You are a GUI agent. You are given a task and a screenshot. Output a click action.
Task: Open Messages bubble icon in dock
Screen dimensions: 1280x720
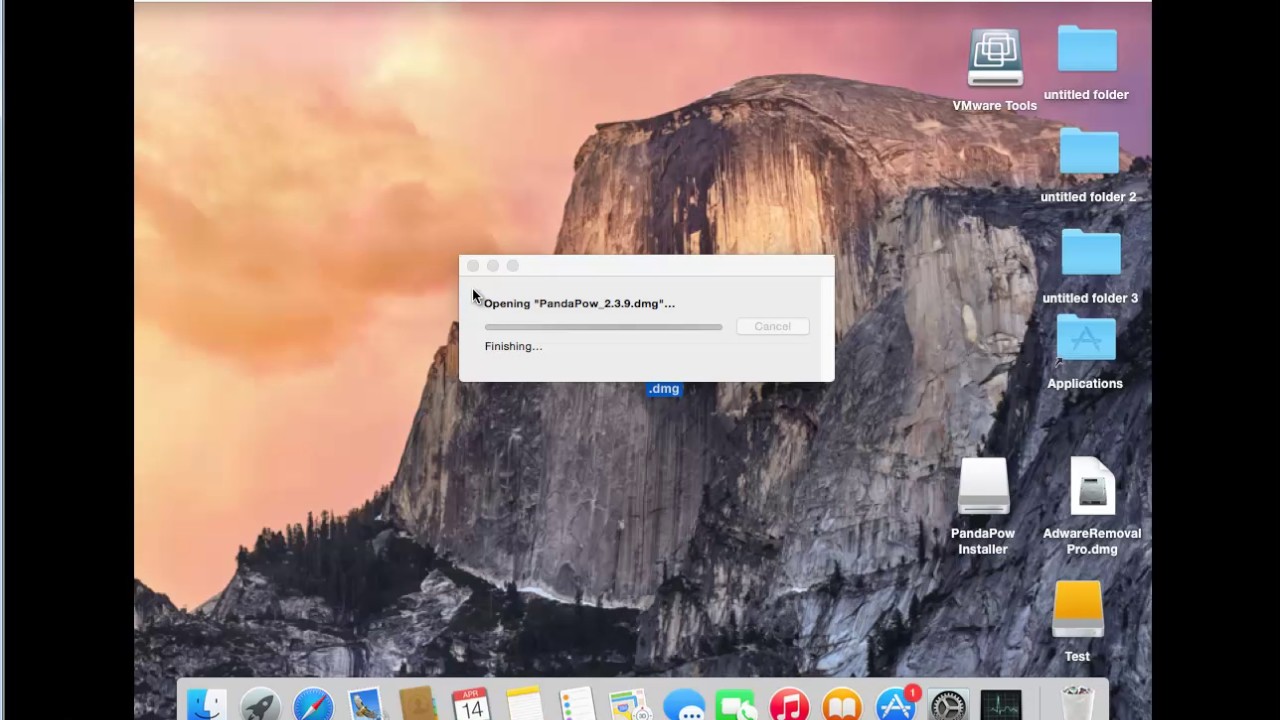(x=684, y=705)
